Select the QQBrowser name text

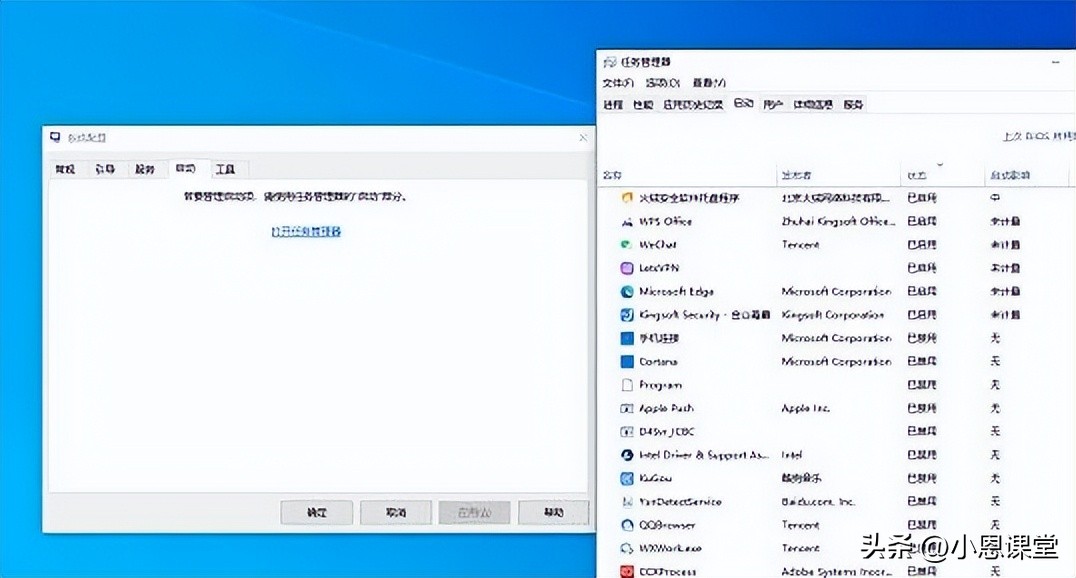tap(667, 524)
